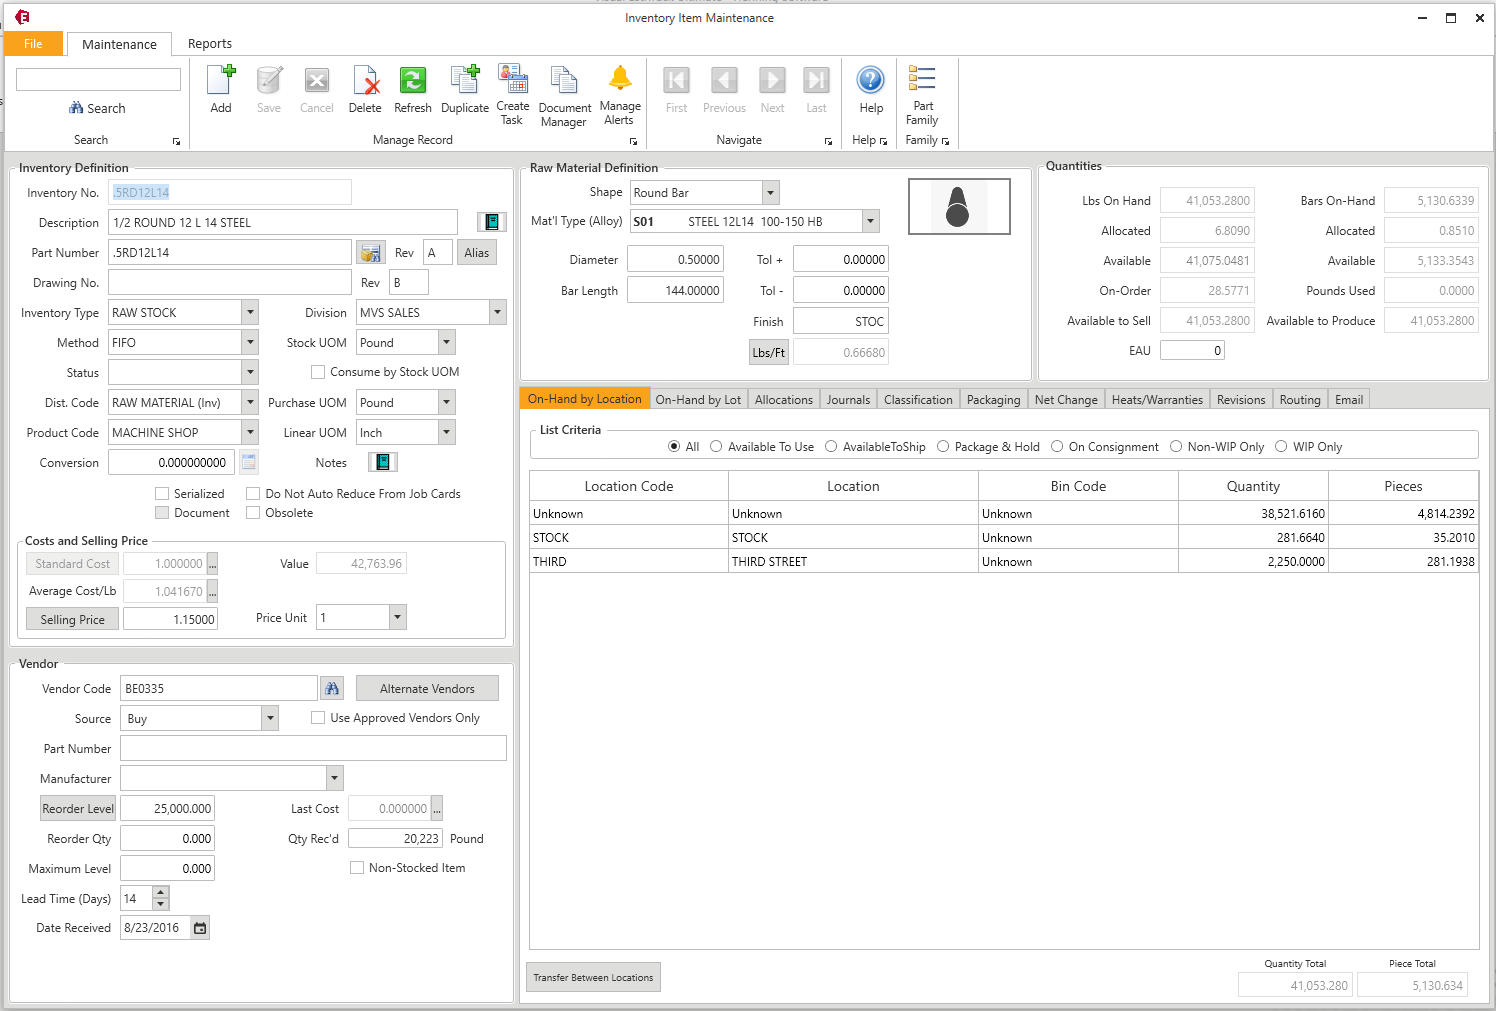Increment Lead Time using the up stepper arrow
The image size is (1496, 1011).
pos(158,893)
